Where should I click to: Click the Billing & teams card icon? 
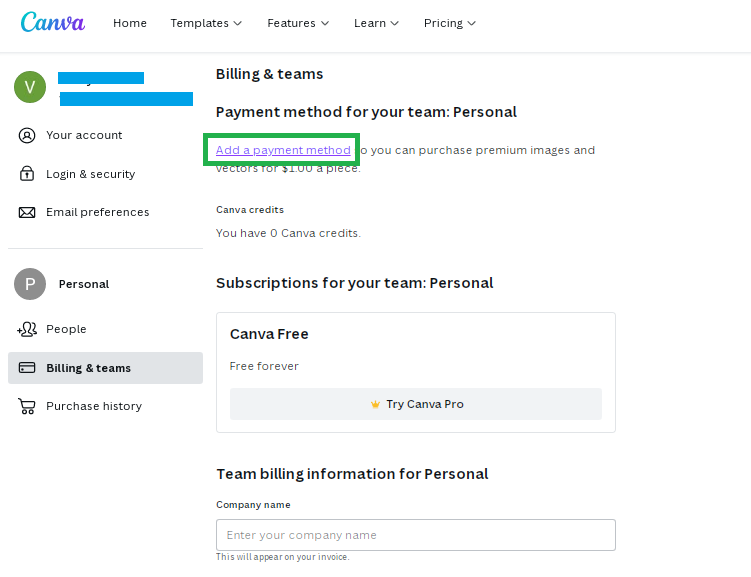(x=27, y=368)
